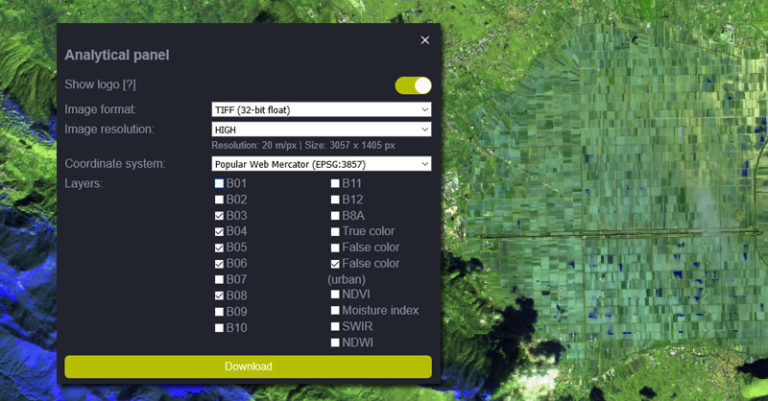Enable the True color layer
The width and height of the screenshot is (768, 401).
click(x=335, y=232)
